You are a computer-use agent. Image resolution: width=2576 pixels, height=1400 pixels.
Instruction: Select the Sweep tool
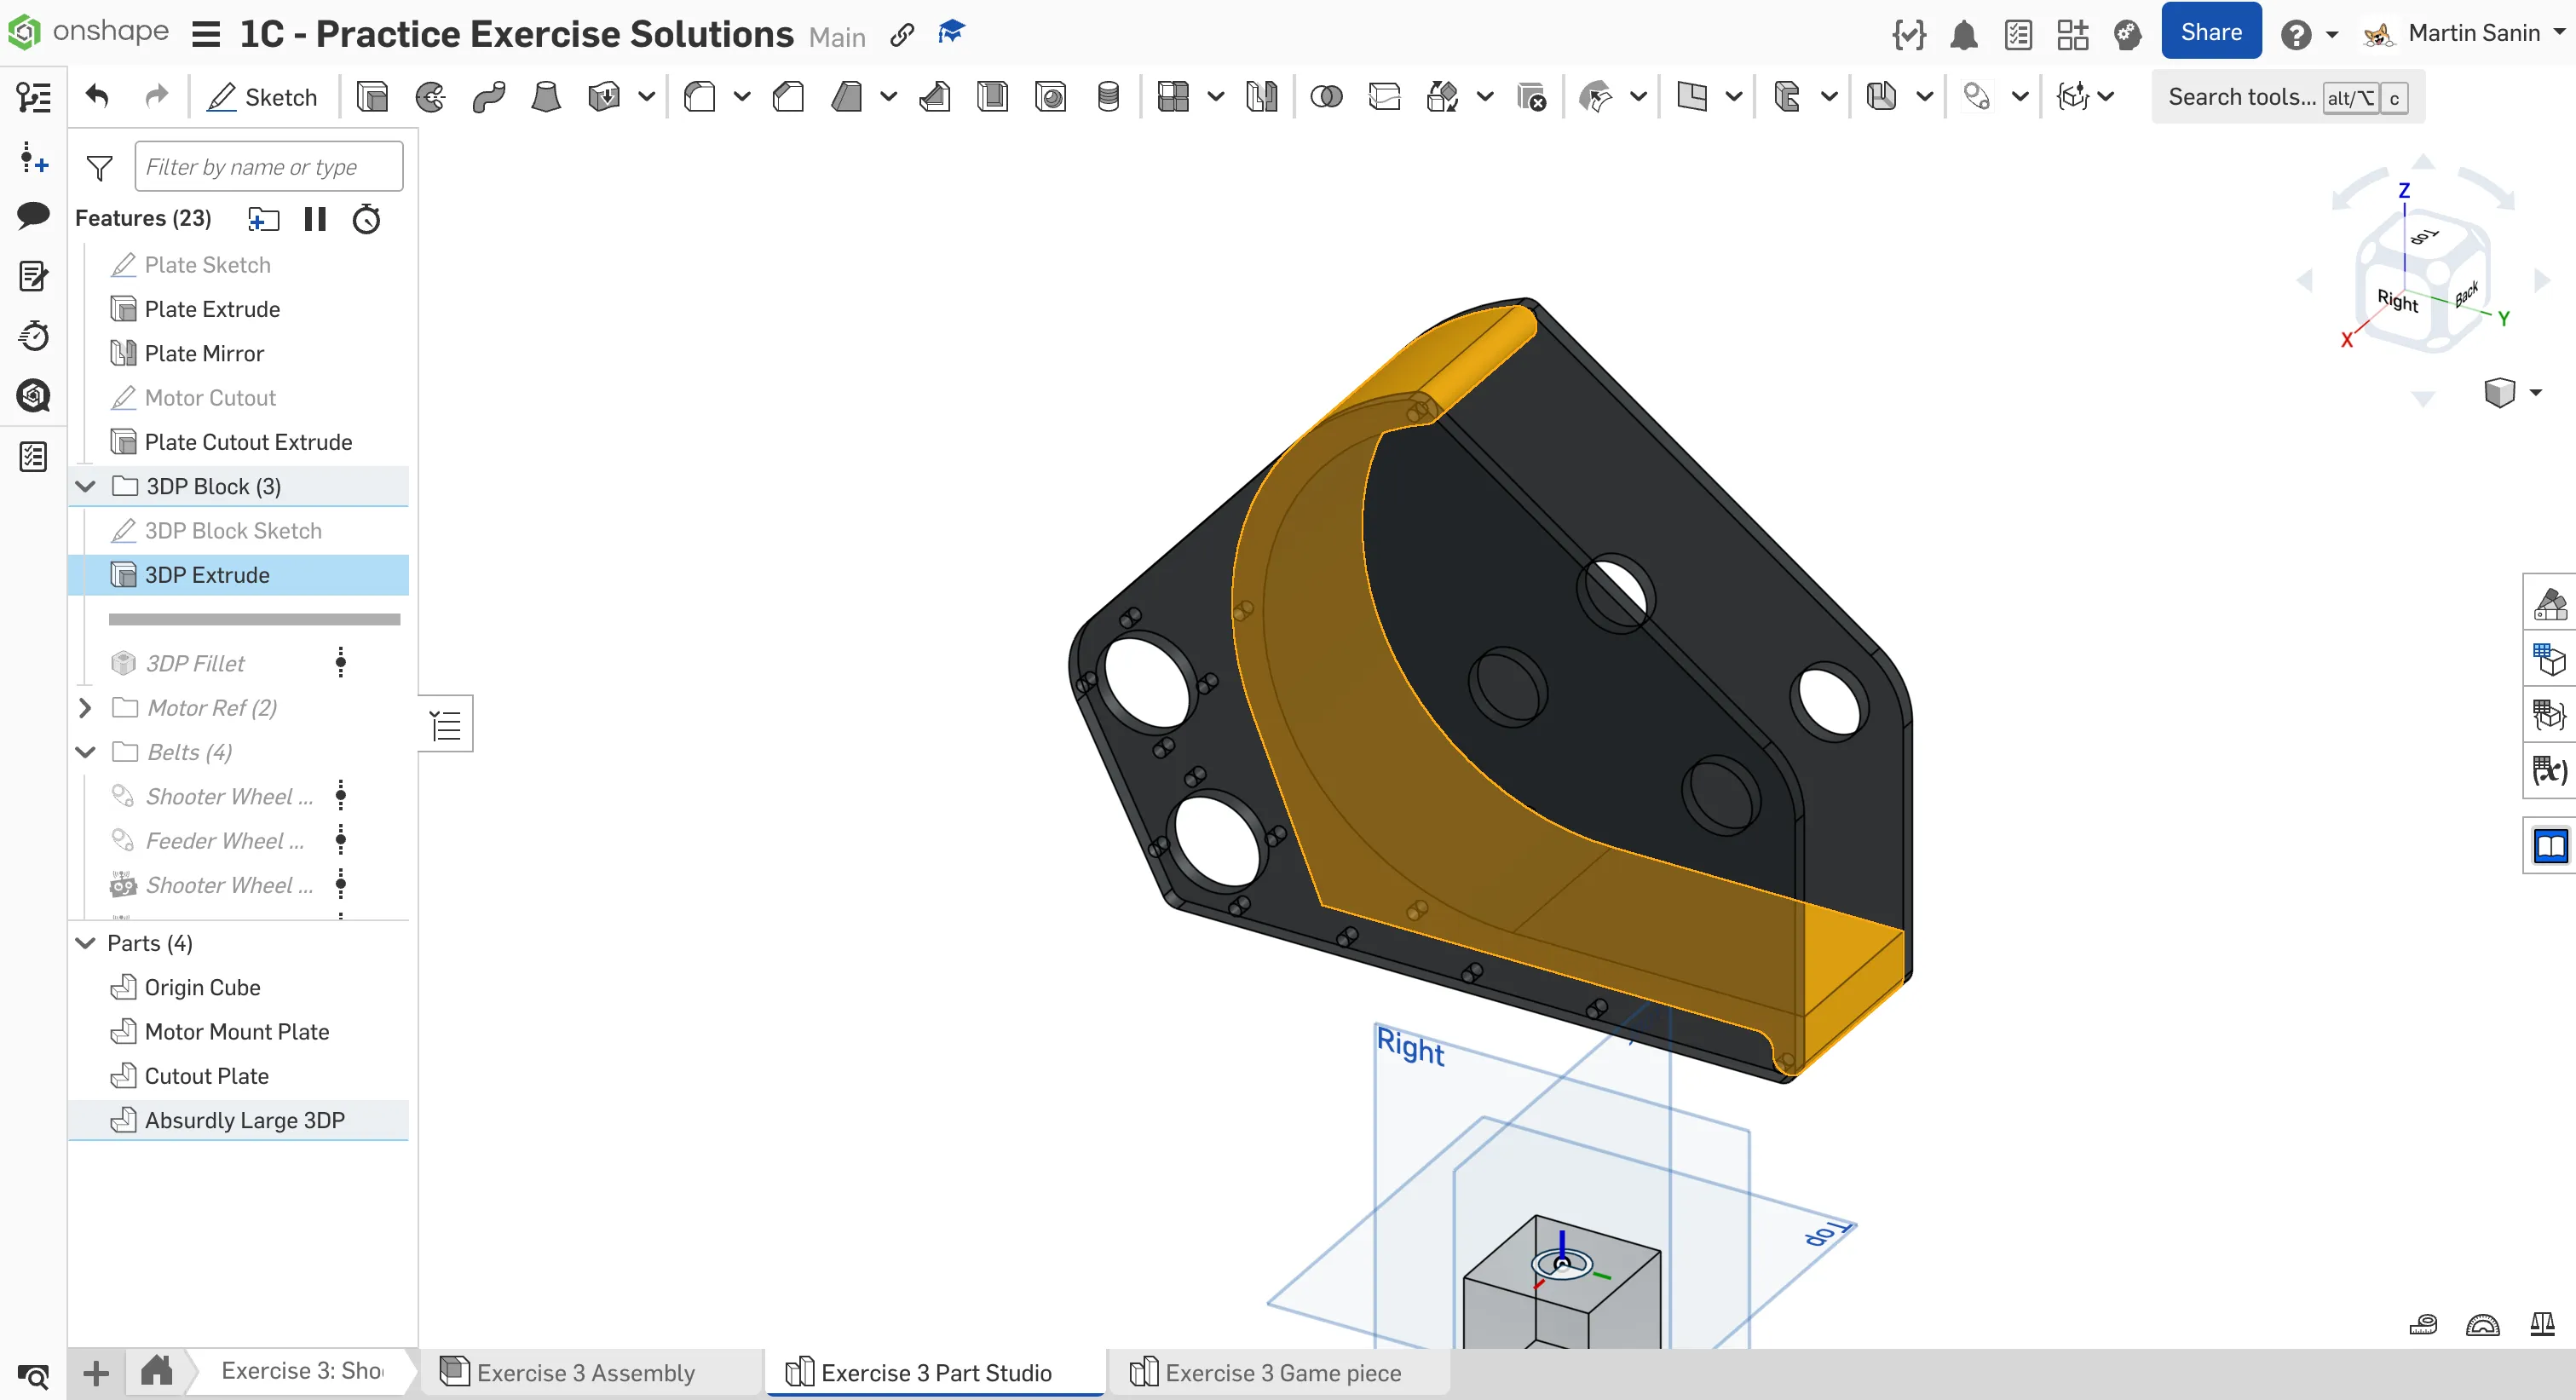[x=489, y=97]
